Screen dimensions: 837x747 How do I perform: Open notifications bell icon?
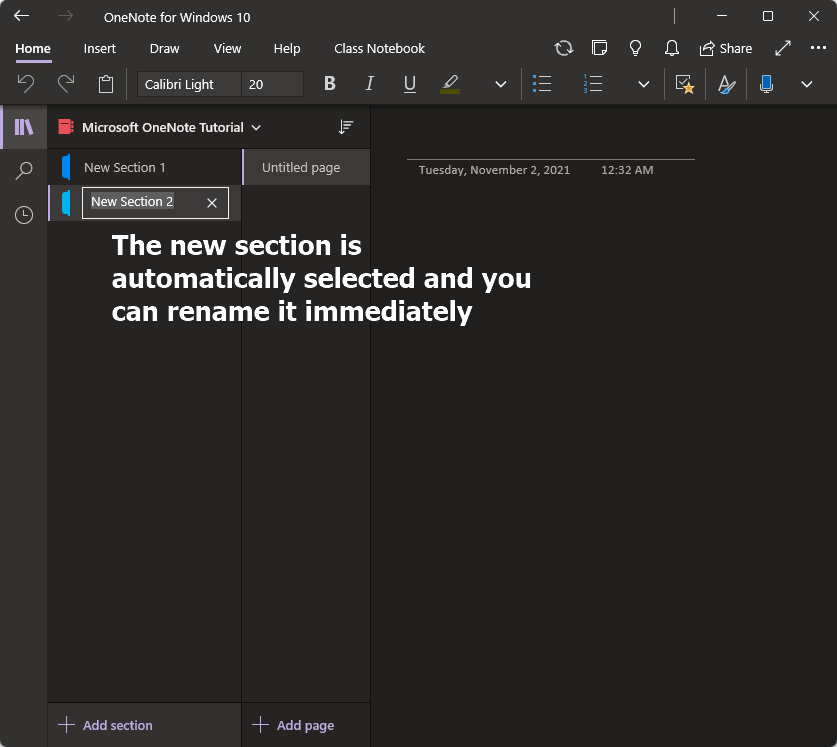point(672,49)
